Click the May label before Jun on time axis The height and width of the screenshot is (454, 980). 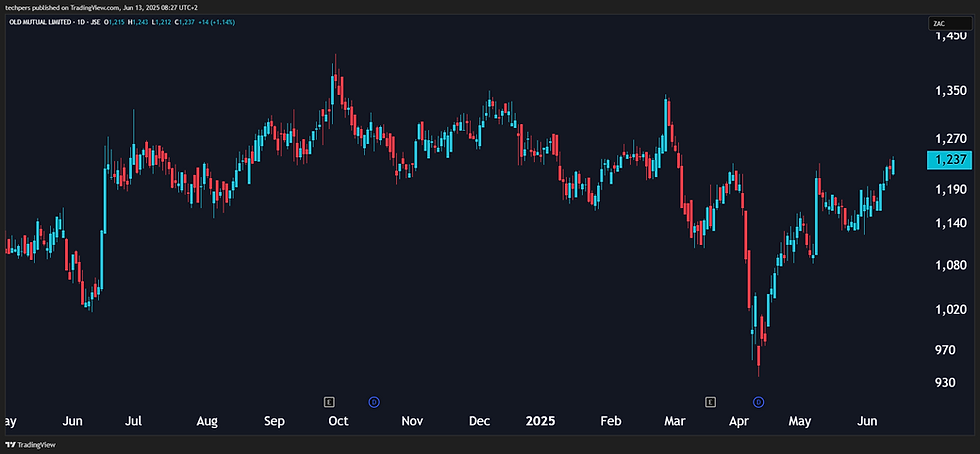(x=801, y=421)
